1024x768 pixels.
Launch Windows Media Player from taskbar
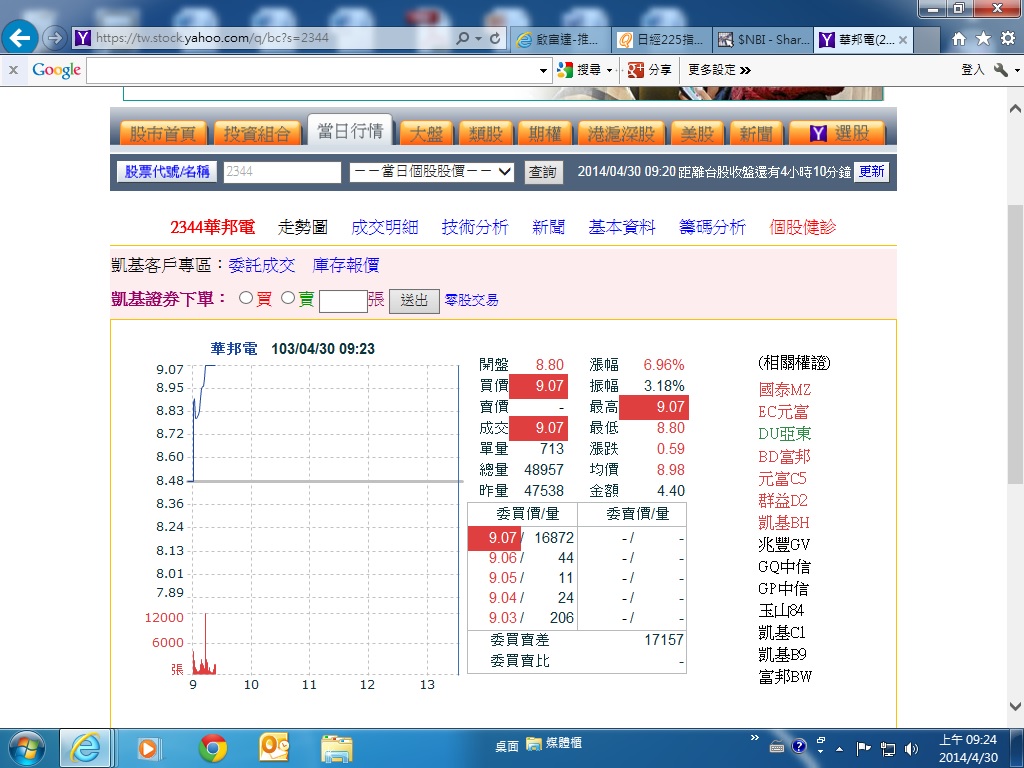pyautogui.click(x=148, y=748)
